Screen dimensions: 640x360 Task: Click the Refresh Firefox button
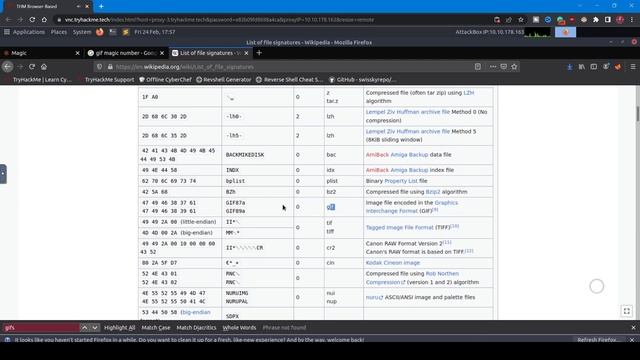599,340
